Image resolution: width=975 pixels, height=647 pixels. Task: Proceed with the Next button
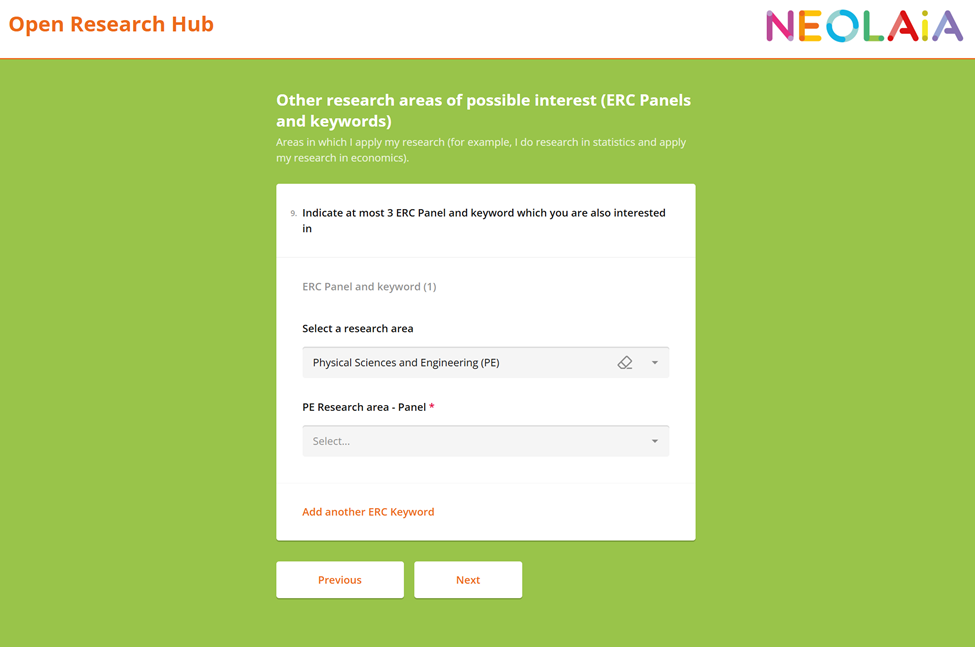[468, 580]
